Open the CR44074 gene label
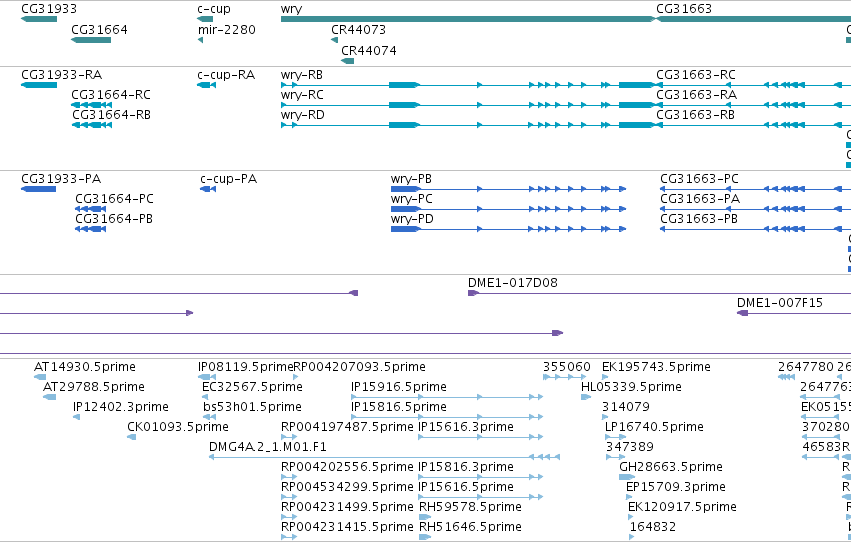Image resolution: width=851 pixels, height=542 pixels. pos(369,51)
